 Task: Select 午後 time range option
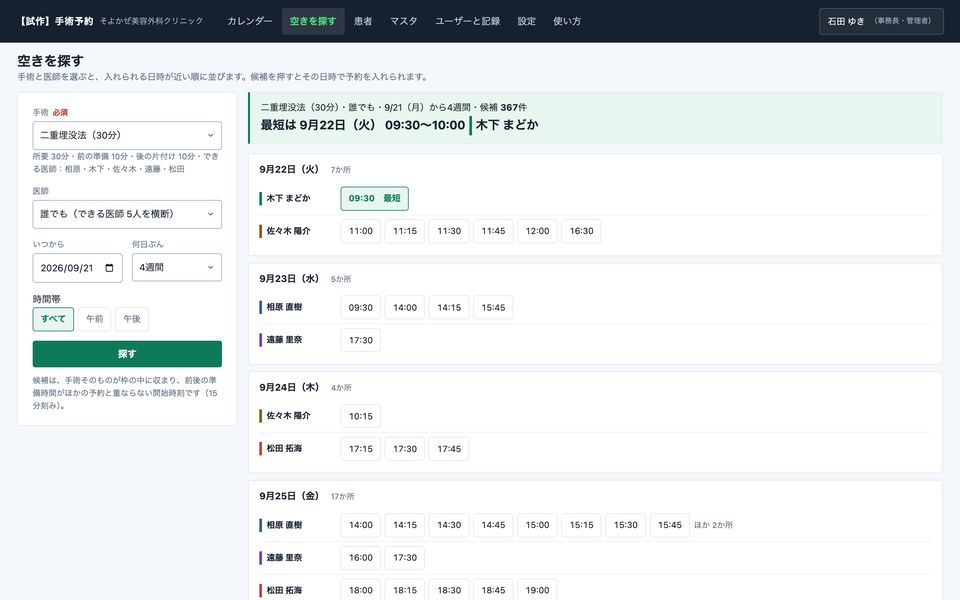[x=132, y=319]
